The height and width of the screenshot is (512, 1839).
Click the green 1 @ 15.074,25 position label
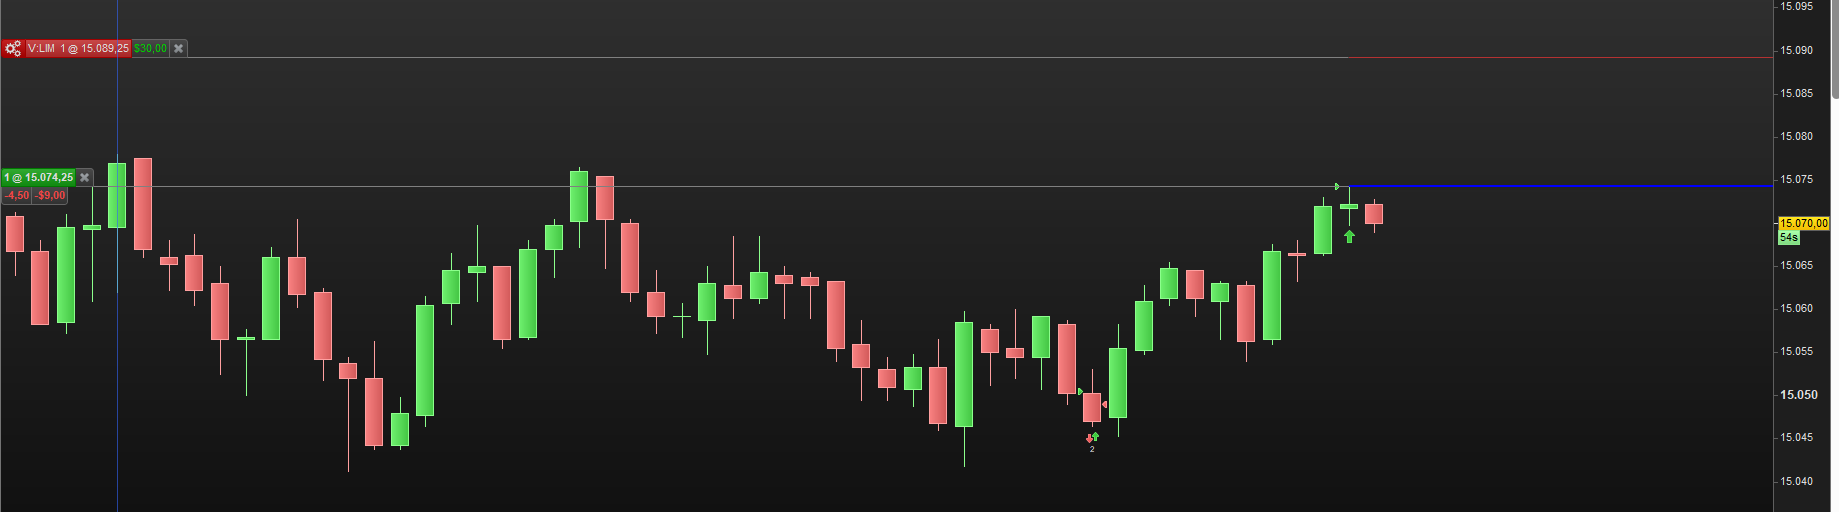click(x=39, y=177)
